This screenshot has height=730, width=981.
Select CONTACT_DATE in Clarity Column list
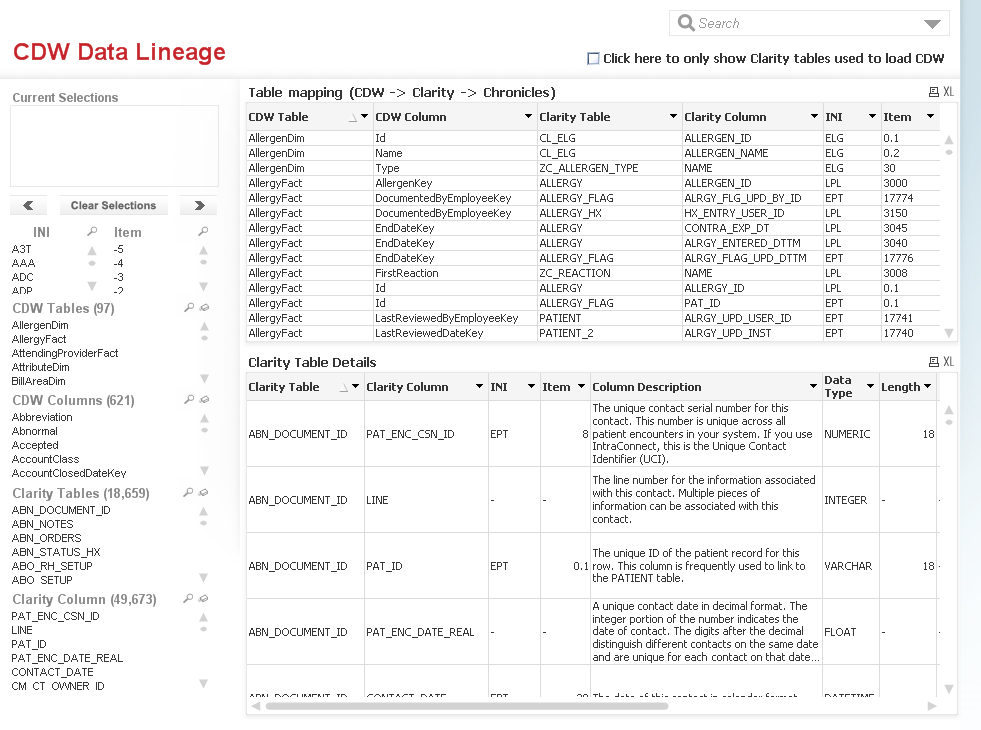pos(53,672)
